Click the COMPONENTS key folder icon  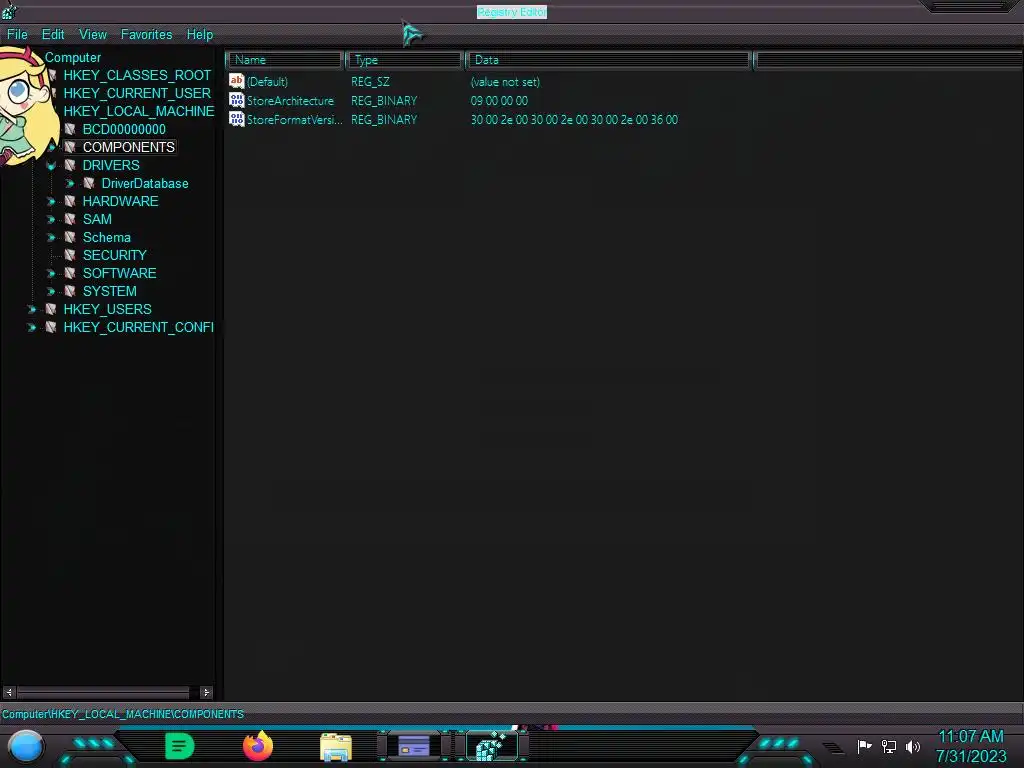(70, 148)
